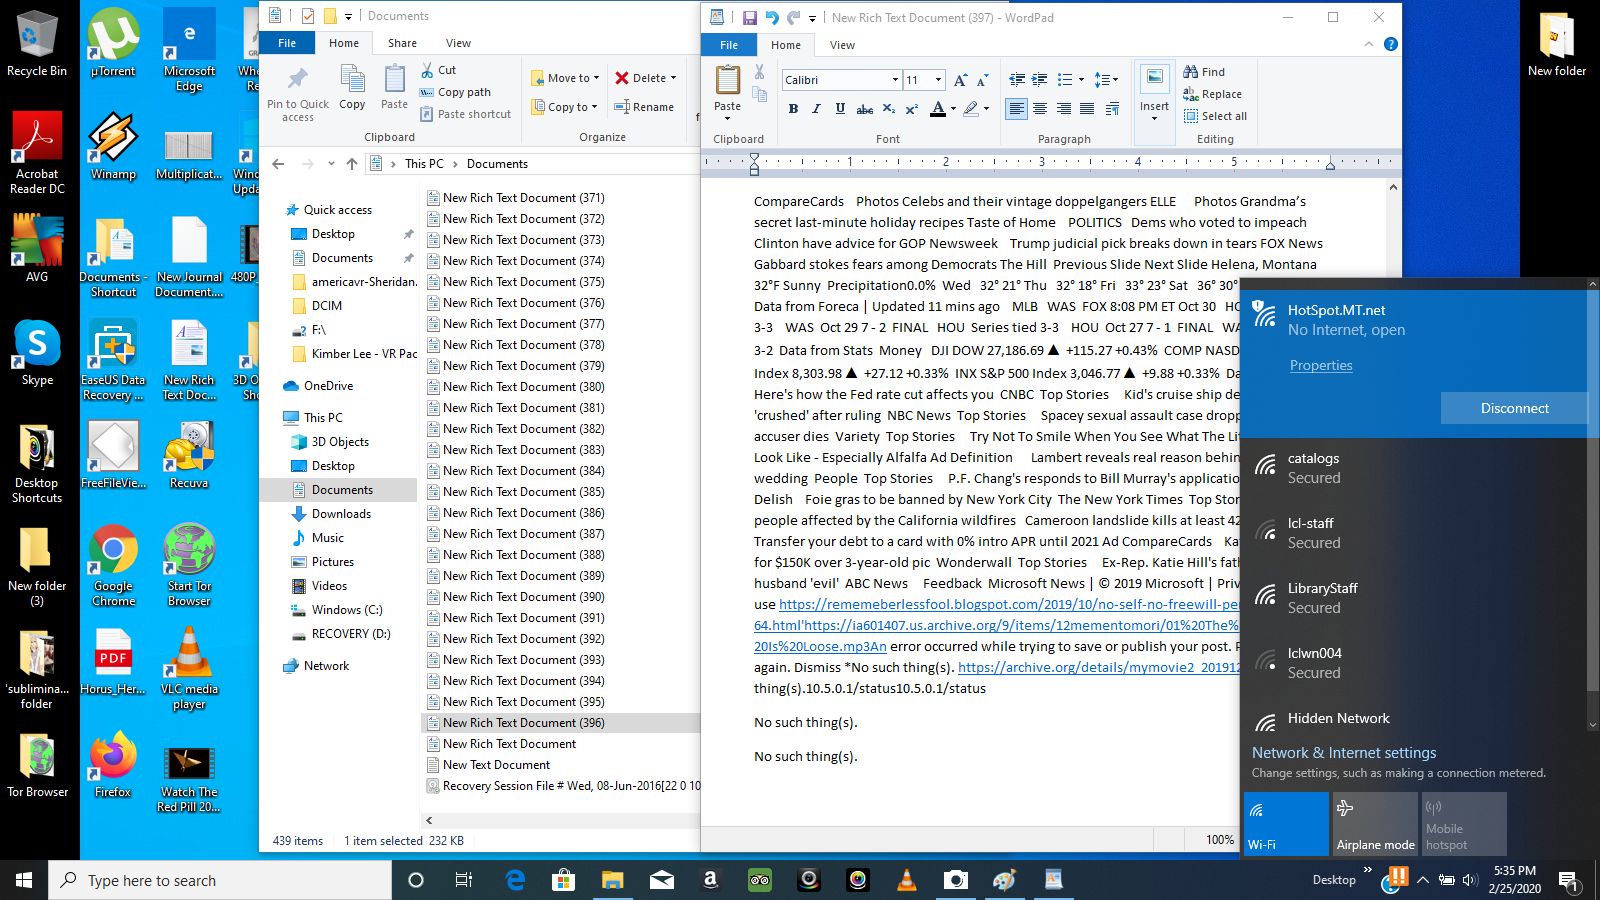The height and width of the screenshot is (900, 1600).
Task: Toggle the Mobile hotspot tile
Action: pos(1464,823)
